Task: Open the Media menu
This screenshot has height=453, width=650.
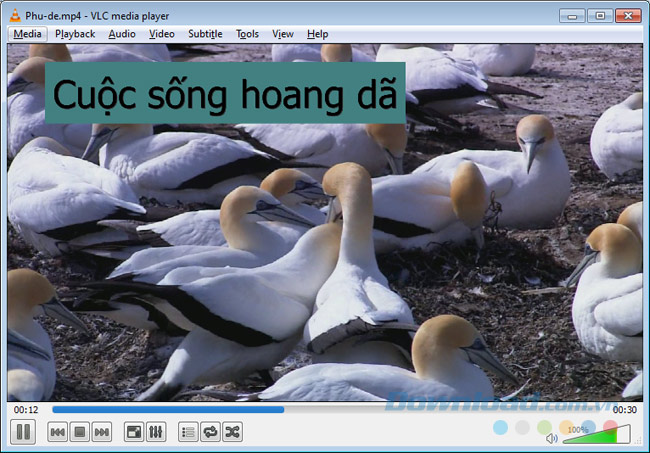Action: pos(27,34)
